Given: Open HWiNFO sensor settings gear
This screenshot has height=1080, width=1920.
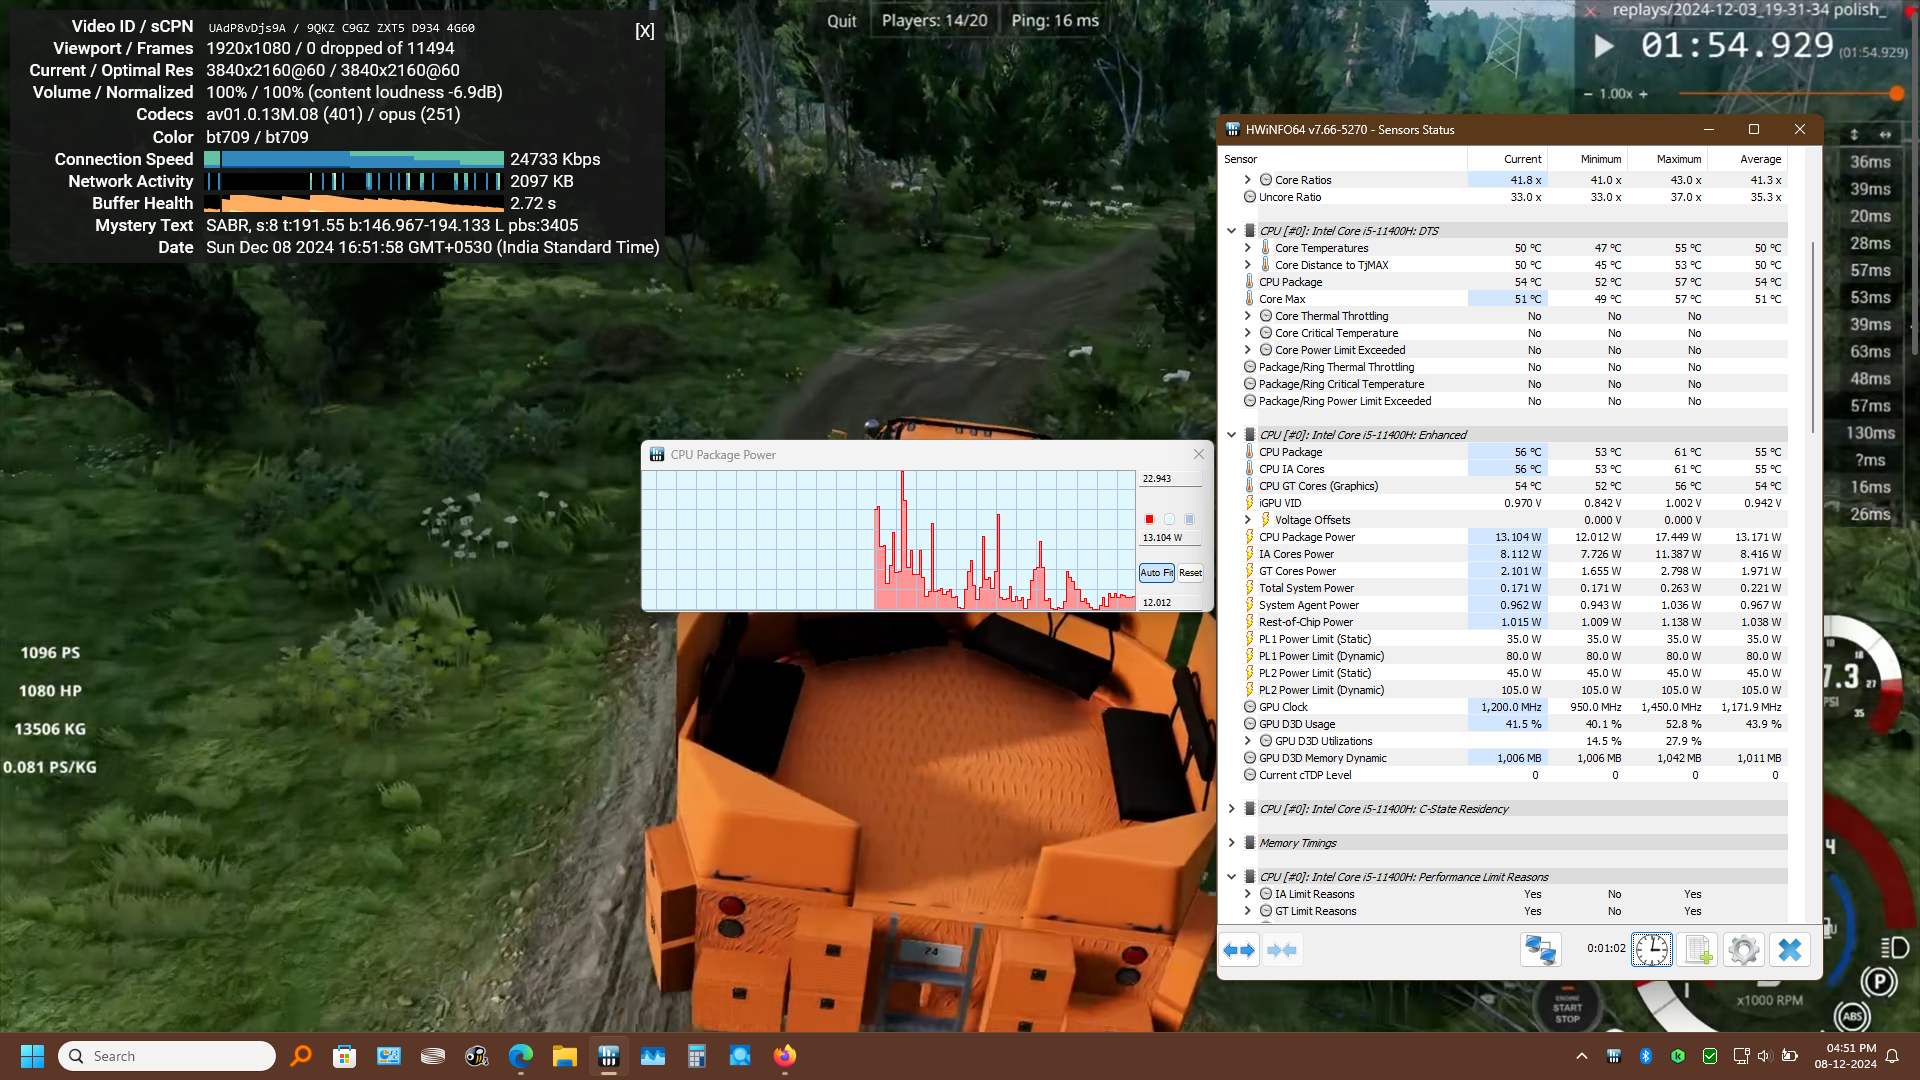Looking at the screenshot, I should tap(1743, 950).
